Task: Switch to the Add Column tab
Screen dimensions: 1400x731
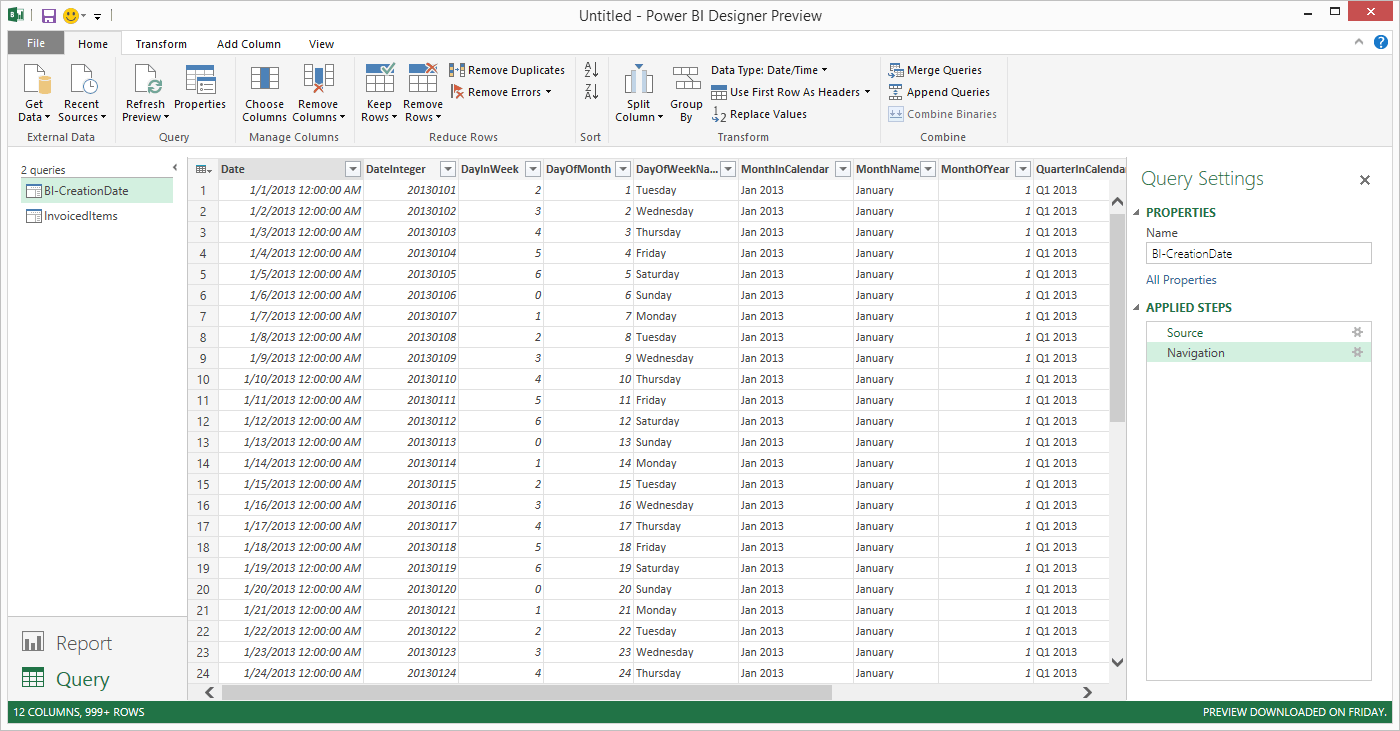Action: 249,44
